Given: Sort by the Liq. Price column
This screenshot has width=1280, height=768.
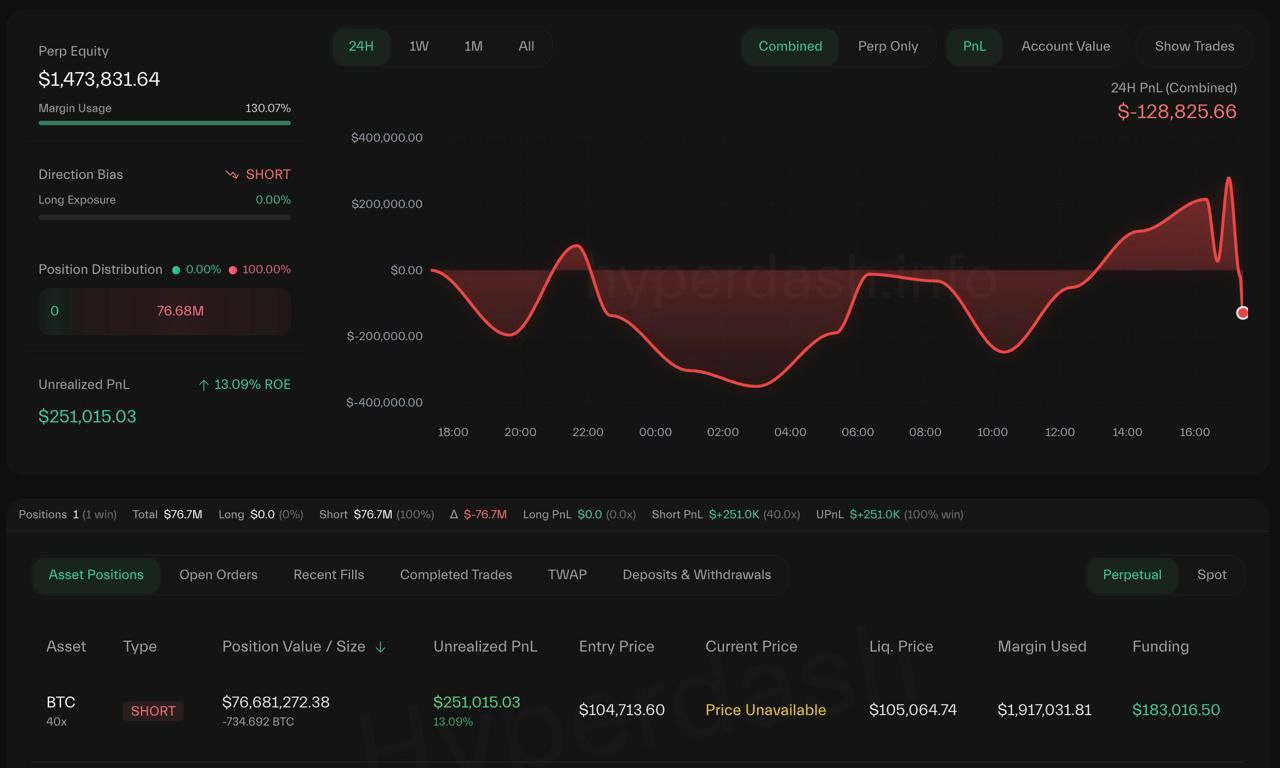Looking at the screenshot, I should coord(901,647).
